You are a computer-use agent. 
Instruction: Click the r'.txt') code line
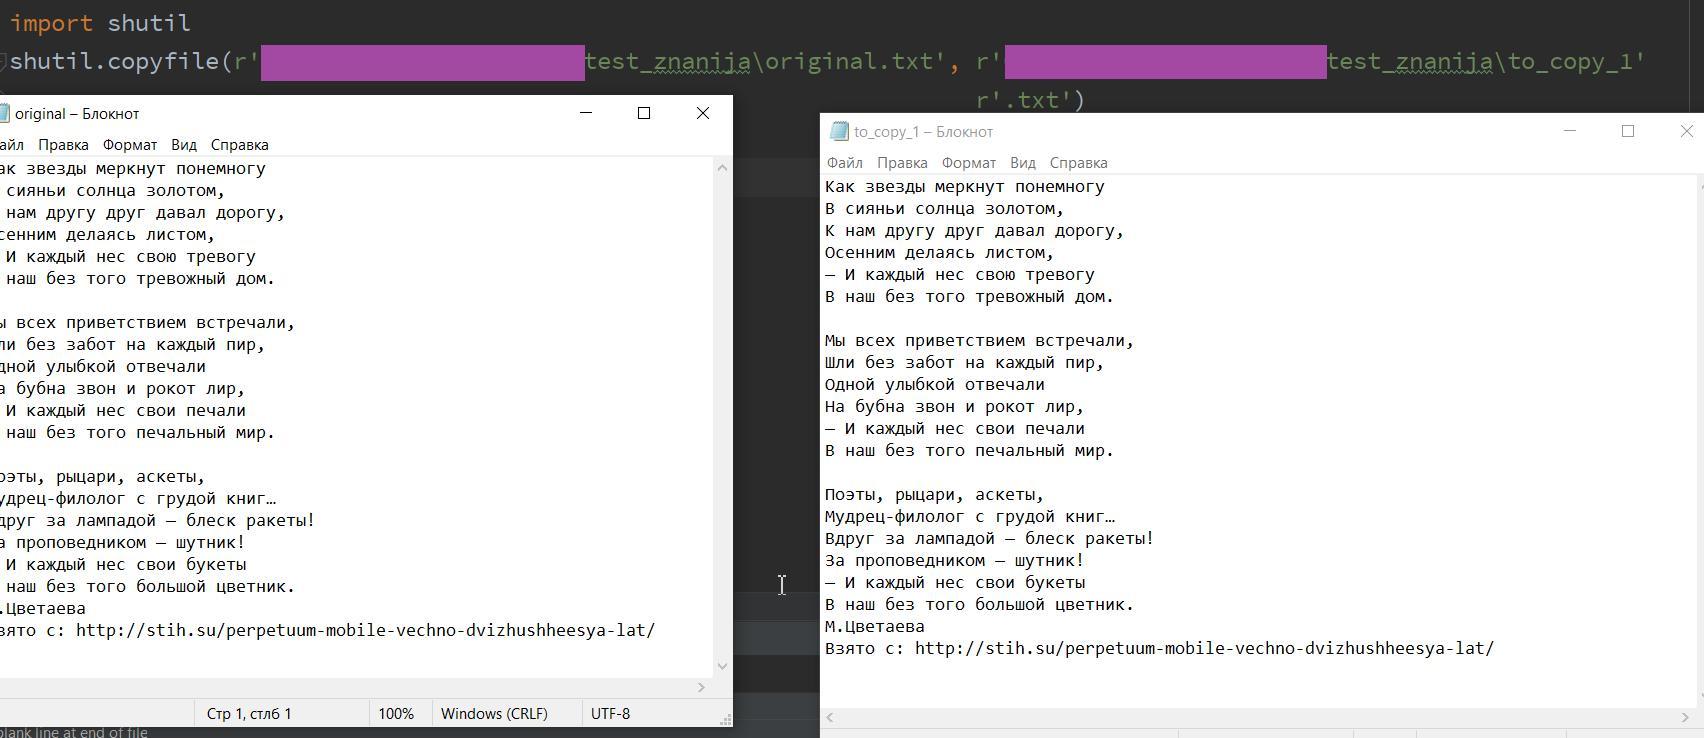click(x=1030, y=100)
